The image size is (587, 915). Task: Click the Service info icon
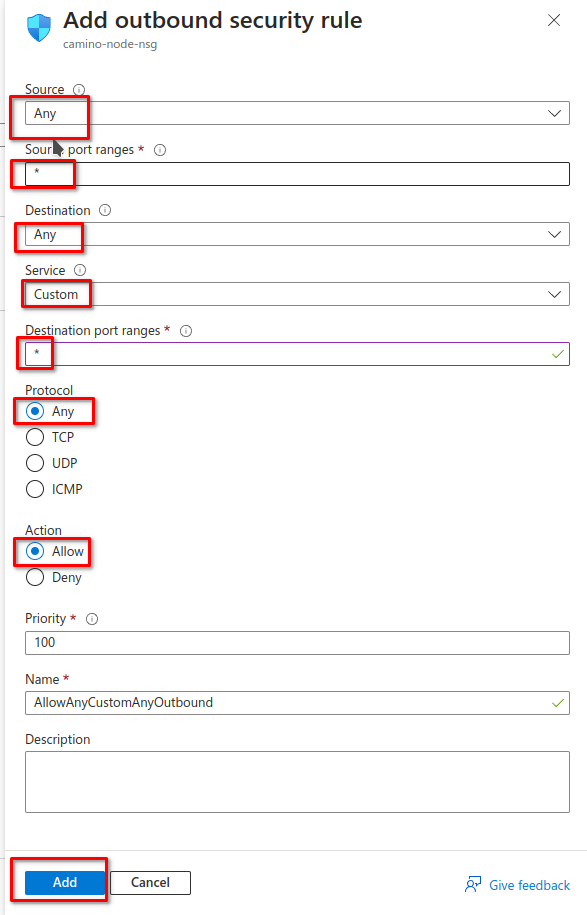[80, 270]
